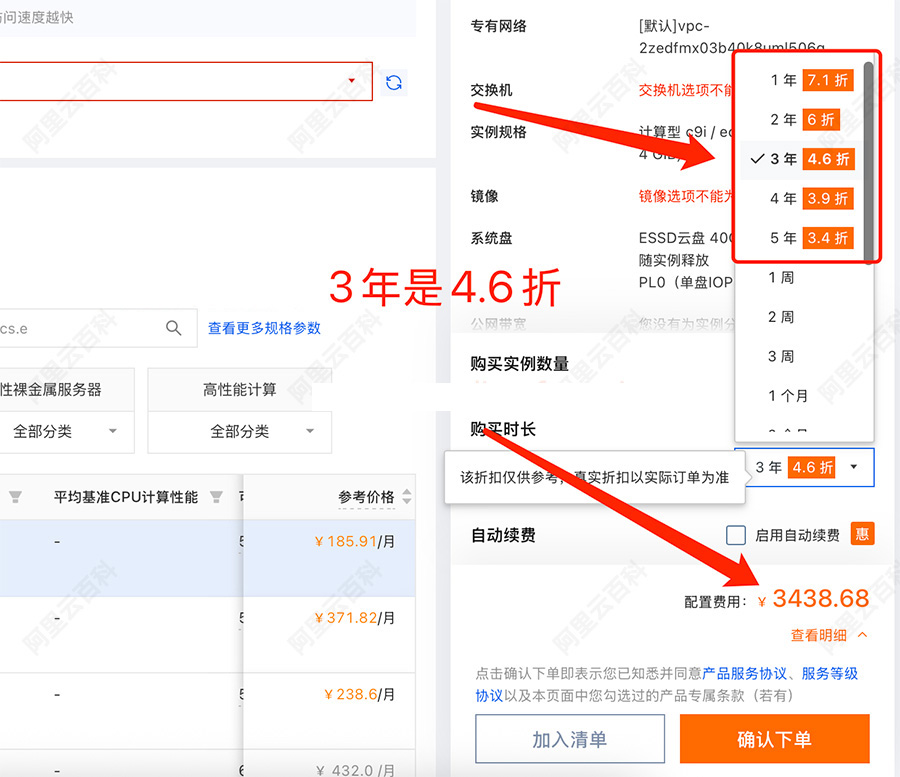900x777 pixels.
Task: Click the 7.1折 discount badge next to 1年
Action: pyautogui.click(x=827, y=80)
